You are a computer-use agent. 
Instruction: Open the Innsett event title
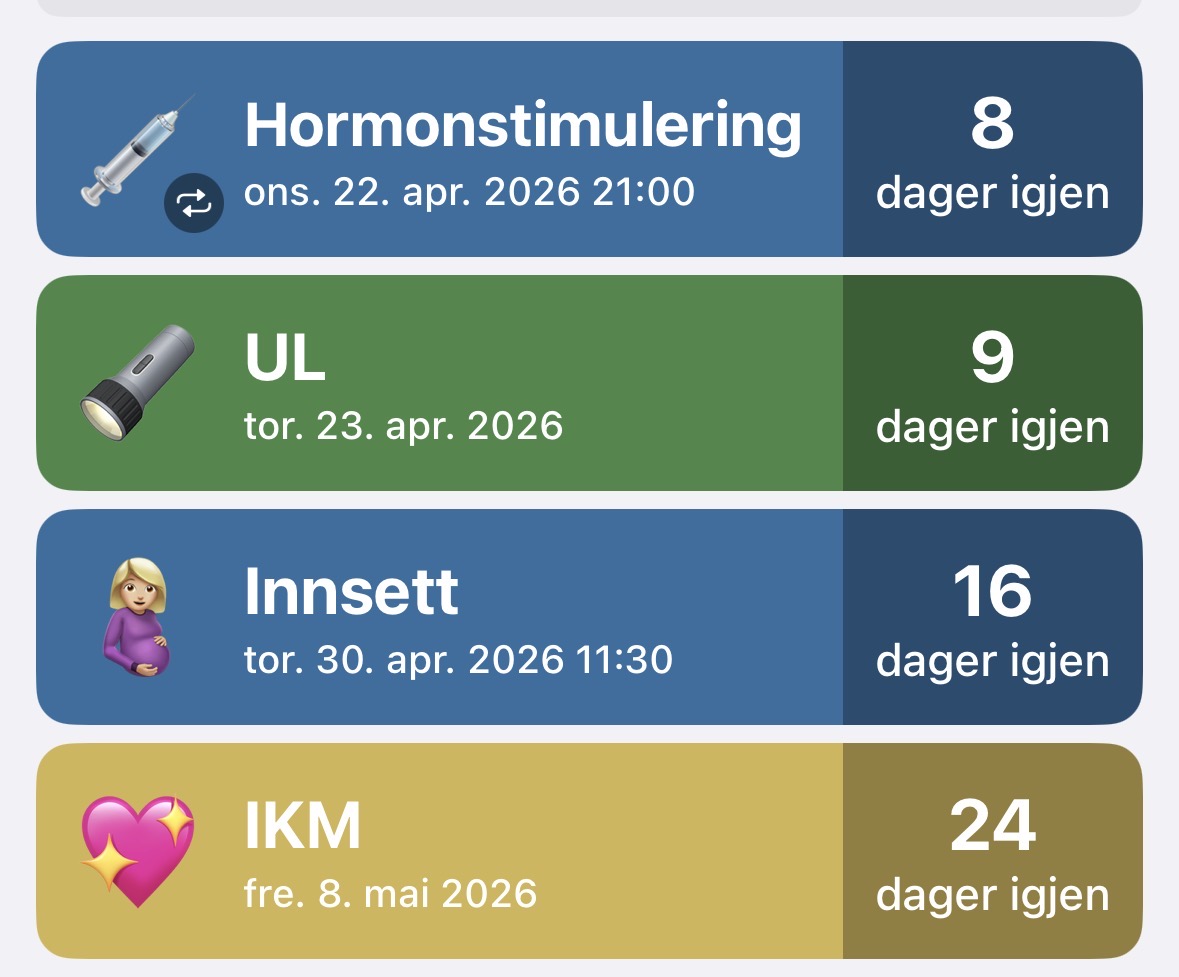[351, 593]
